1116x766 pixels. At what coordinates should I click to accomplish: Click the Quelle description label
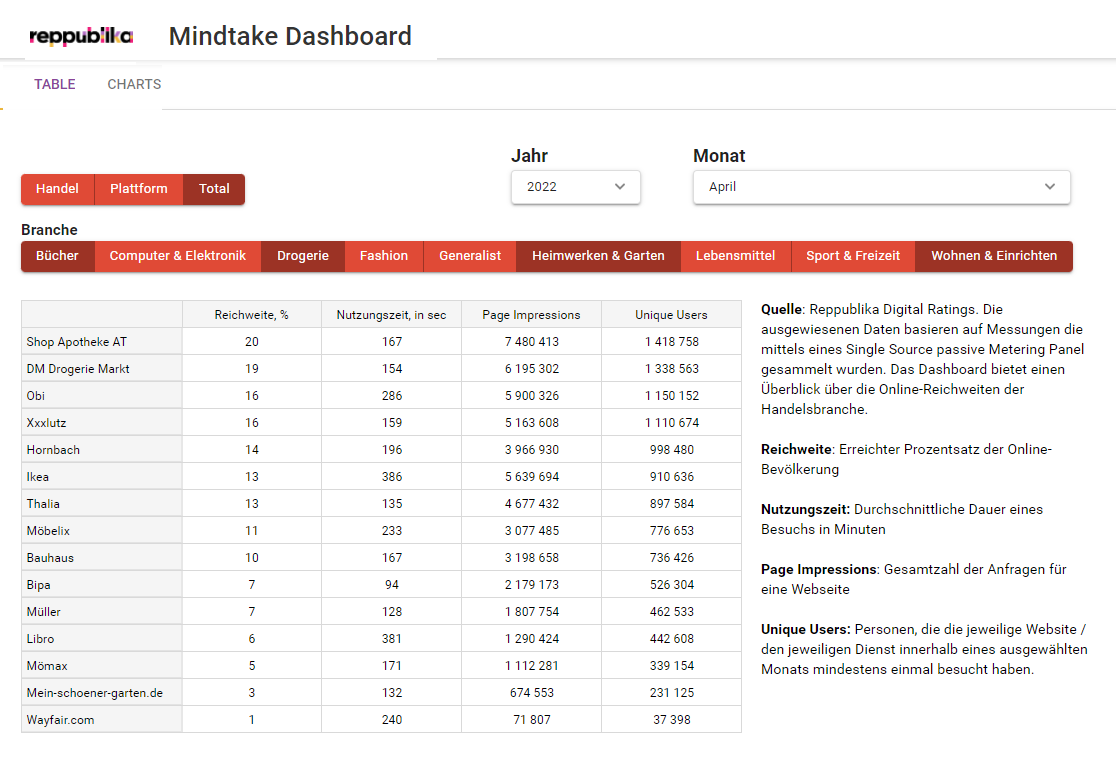pyautogui.click(x=781, y=310)
